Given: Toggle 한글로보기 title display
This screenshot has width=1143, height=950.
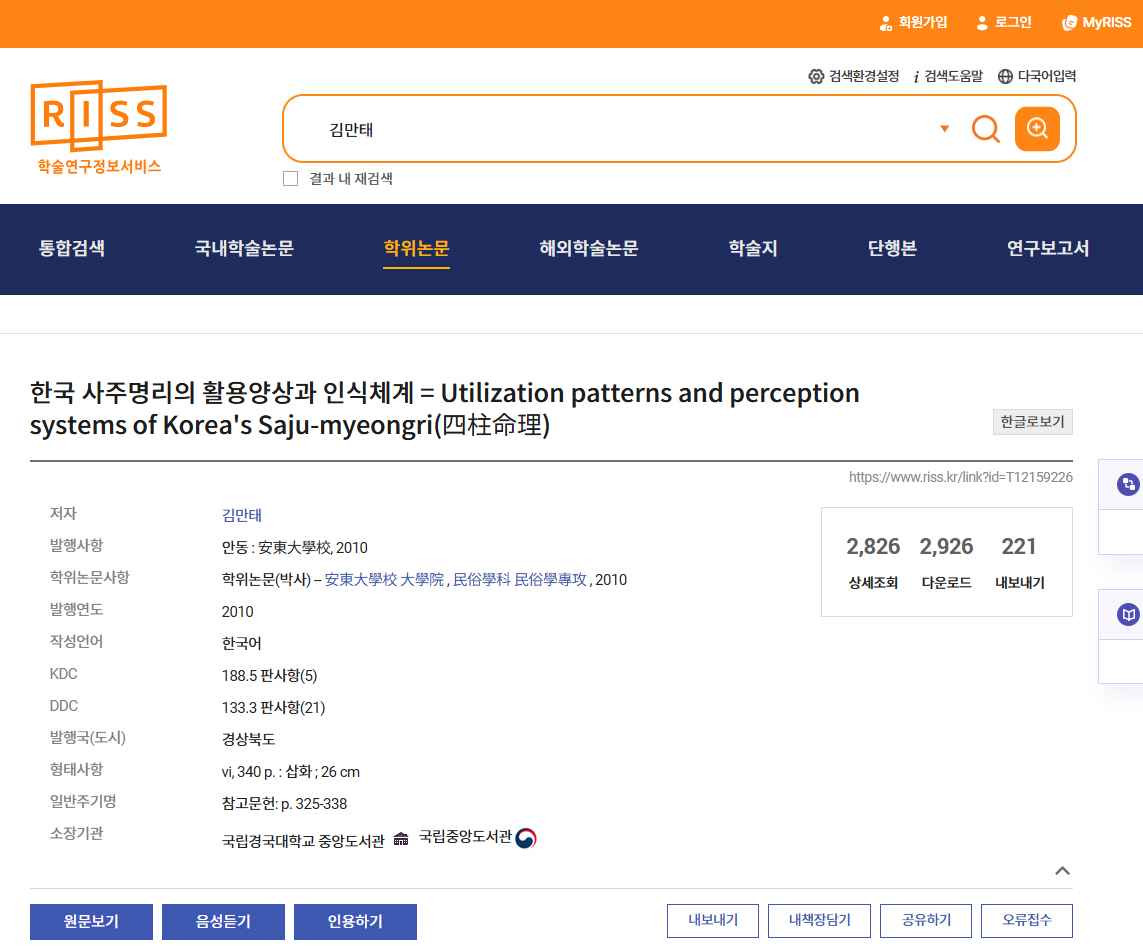Looking at the screenshot, I should pyautogui.click(x=1032, y=422).
